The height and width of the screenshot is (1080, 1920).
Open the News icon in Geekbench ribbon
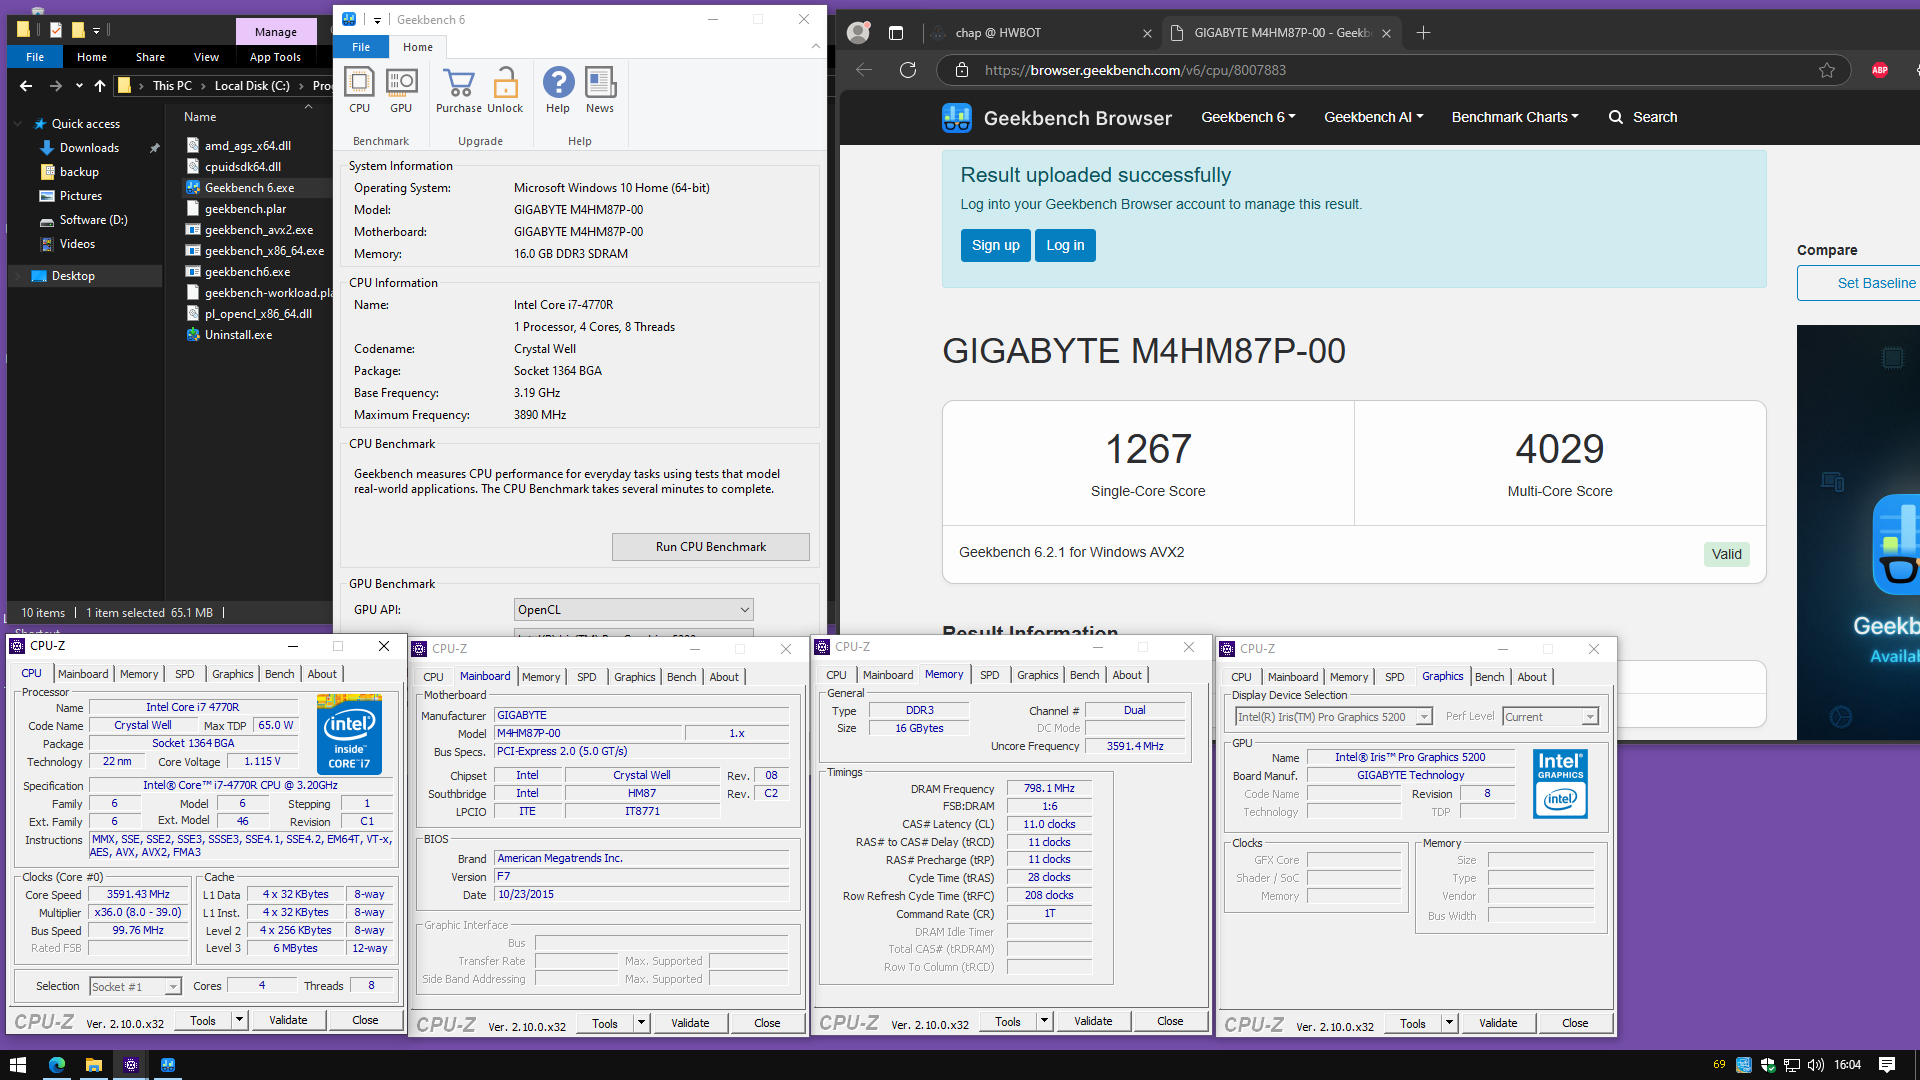[x=600, y=90]
